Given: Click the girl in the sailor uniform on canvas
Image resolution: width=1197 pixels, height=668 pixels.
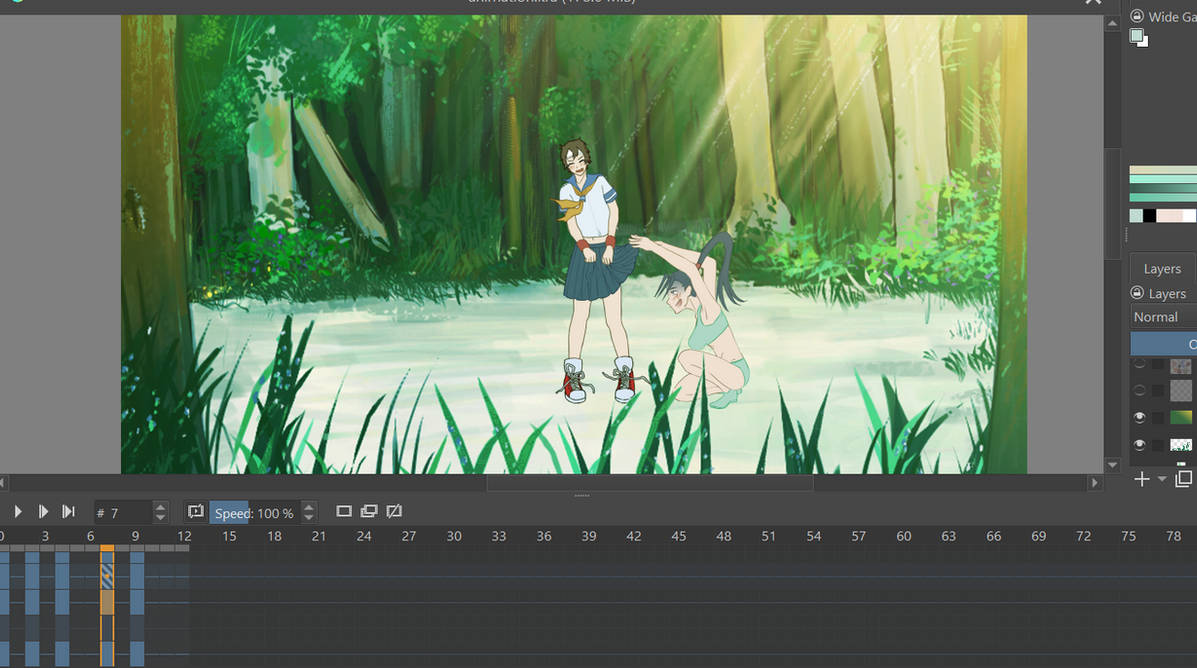Looking at the screenshot, I should pyautogui.click(x=595, y=271).
